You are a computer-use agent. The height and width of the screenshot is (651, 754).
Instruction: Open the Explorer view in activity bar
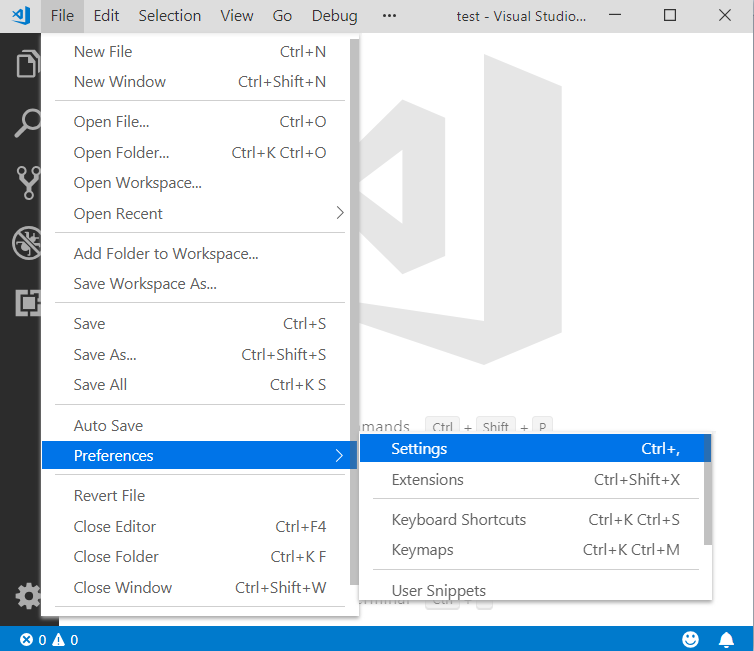tap(27, 63)
